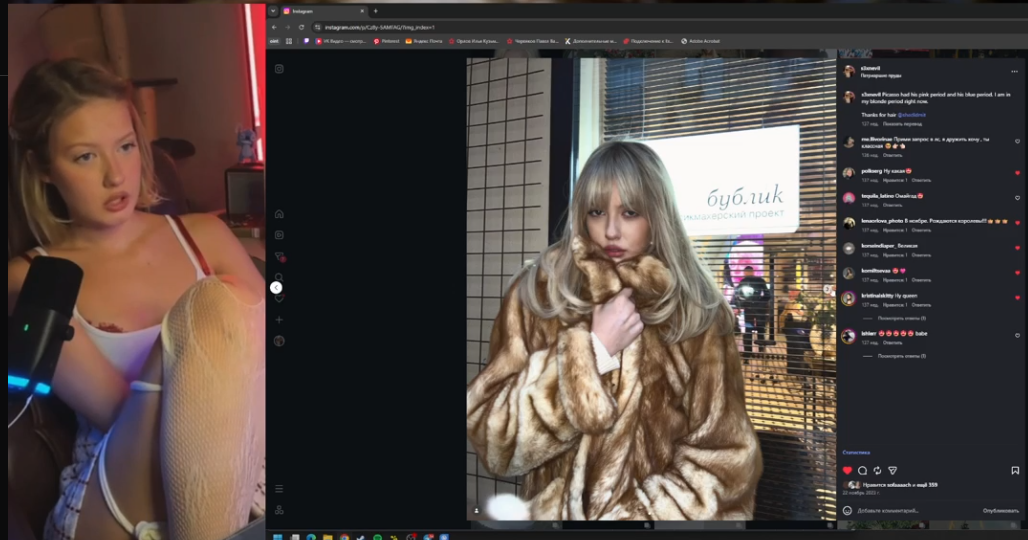Click the Instagram logo in the sidebar

[x=279, y=69]
